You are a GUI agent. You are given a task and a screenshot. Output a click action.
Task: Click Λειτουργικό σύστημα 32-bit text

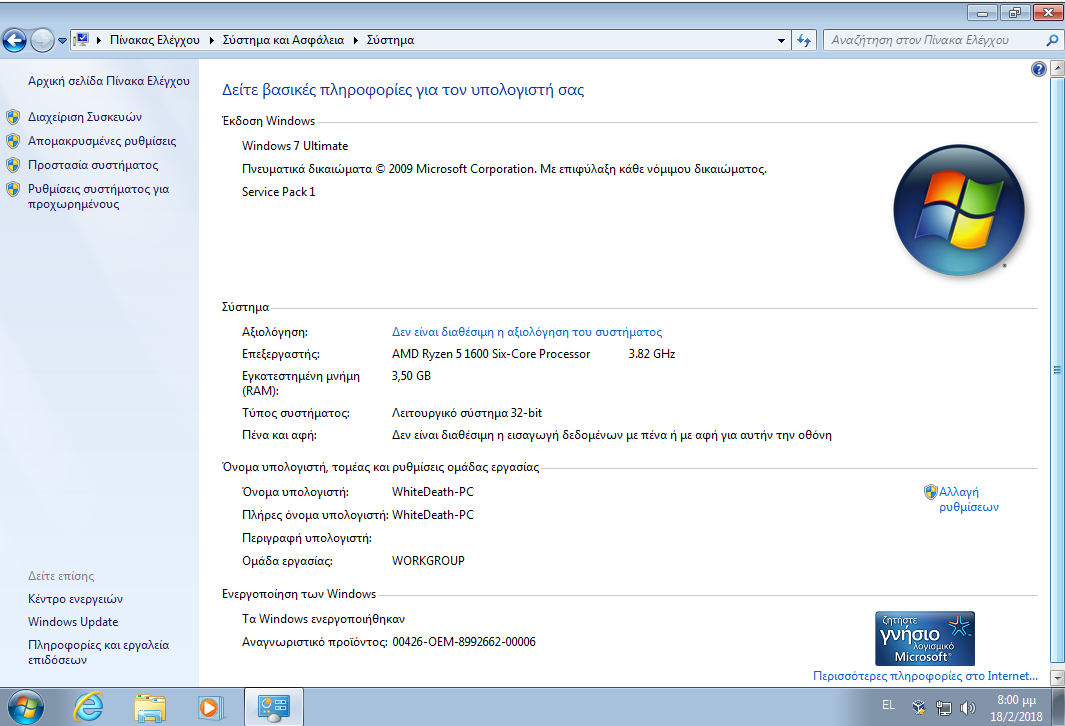(x=467, y=413)
